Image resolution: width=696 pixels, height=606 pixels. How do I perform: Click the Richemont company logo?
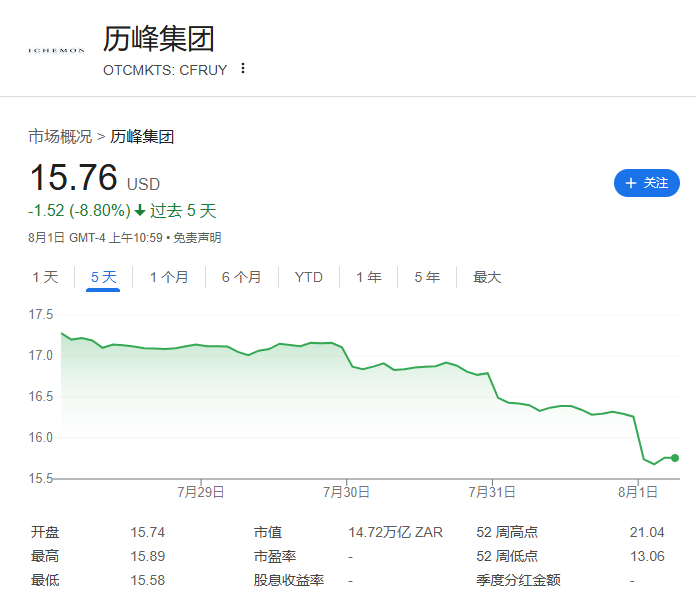[56, 51]
